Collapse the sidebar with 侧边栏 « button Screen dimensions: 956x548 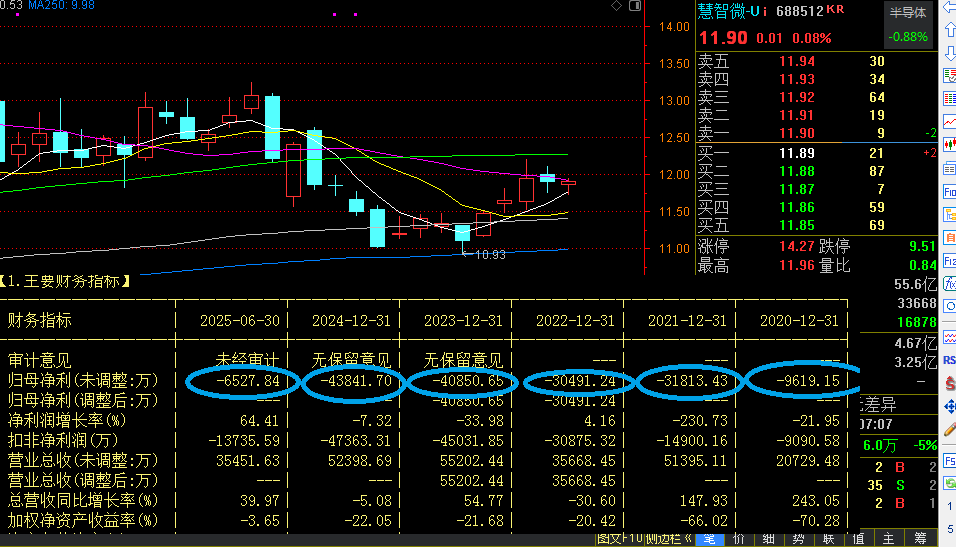pyautogui.click(x=668, y=539)
